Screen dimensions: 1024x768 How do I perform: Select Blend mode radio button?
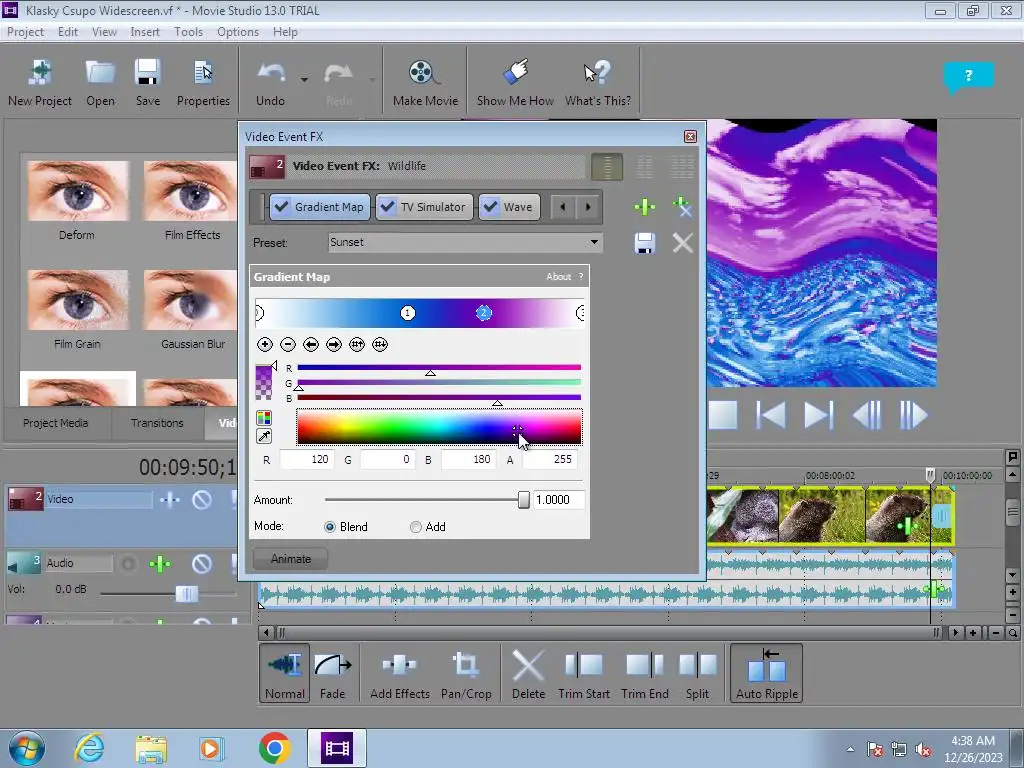(330, 527)
